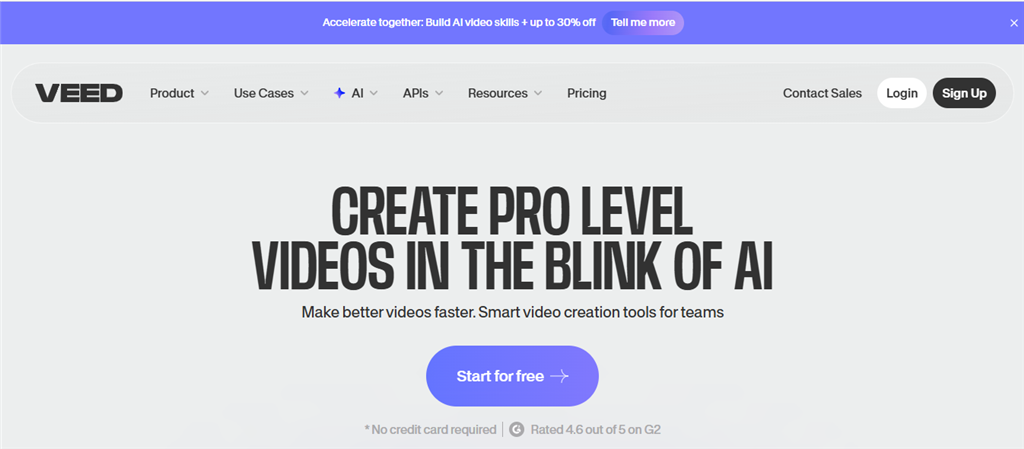Screen dimensions: 1024x449
Task: Click the Start for free button
Action: point(512,376)
